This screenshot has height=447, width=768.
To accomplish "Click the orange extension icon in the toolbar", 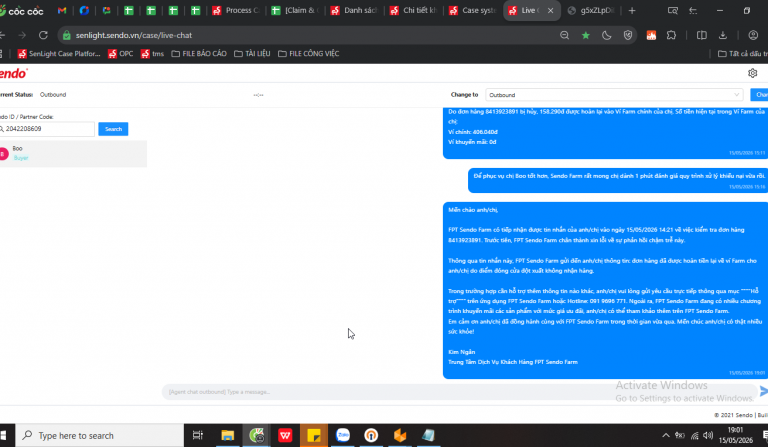I will [651, 35].
